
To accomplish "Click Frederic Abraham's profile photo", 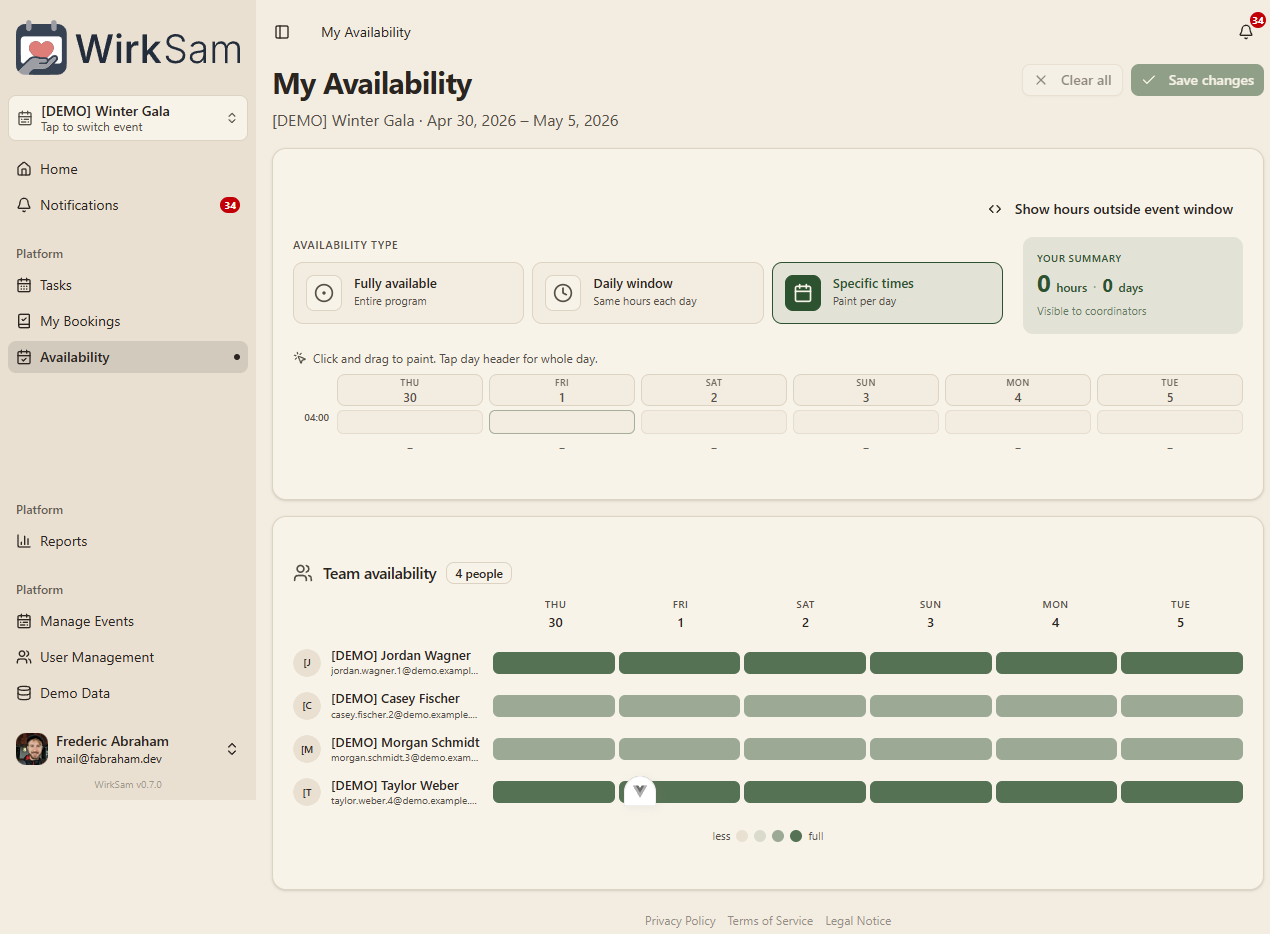I will (32, 749).
